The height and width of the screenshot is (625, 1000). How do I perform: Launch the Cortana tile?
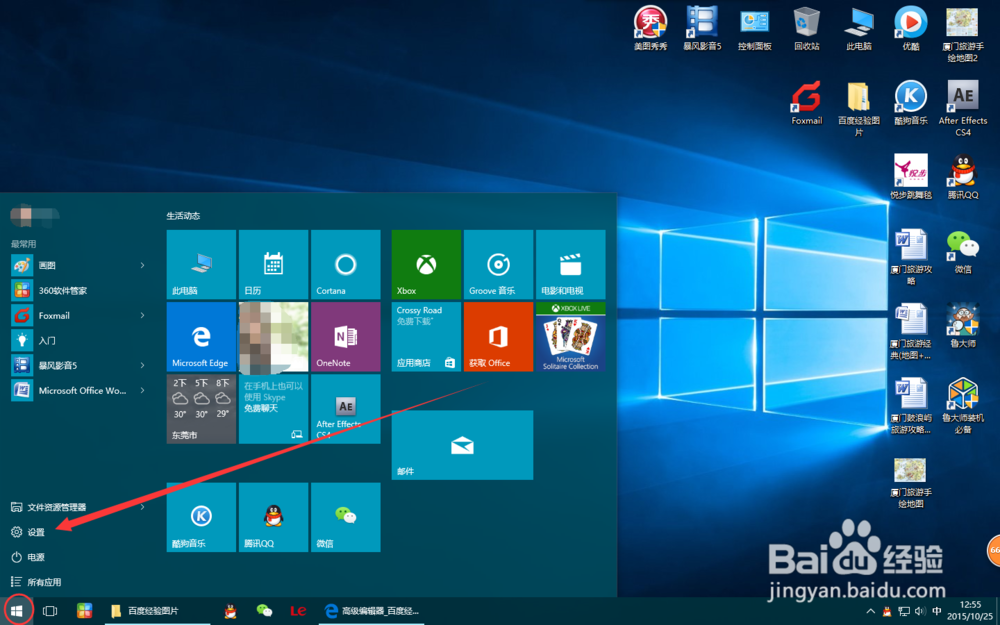click(346, 265)
